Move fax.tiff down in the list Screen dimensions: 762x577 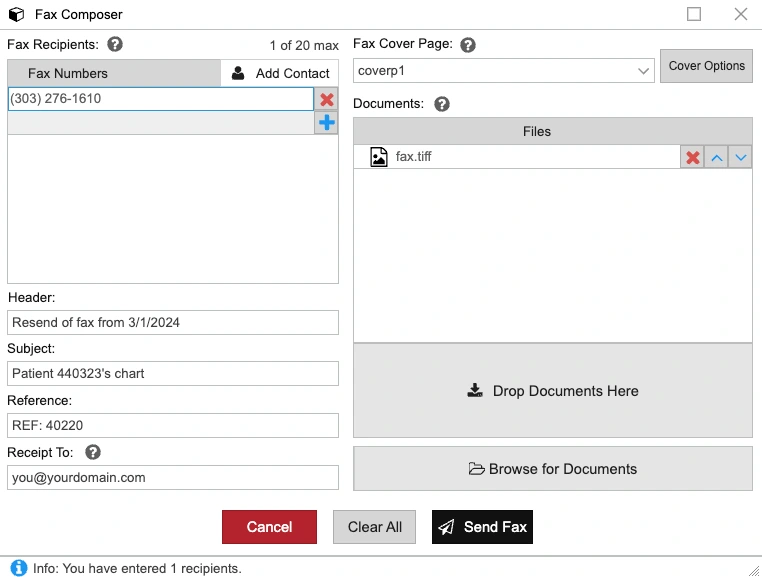740,158
